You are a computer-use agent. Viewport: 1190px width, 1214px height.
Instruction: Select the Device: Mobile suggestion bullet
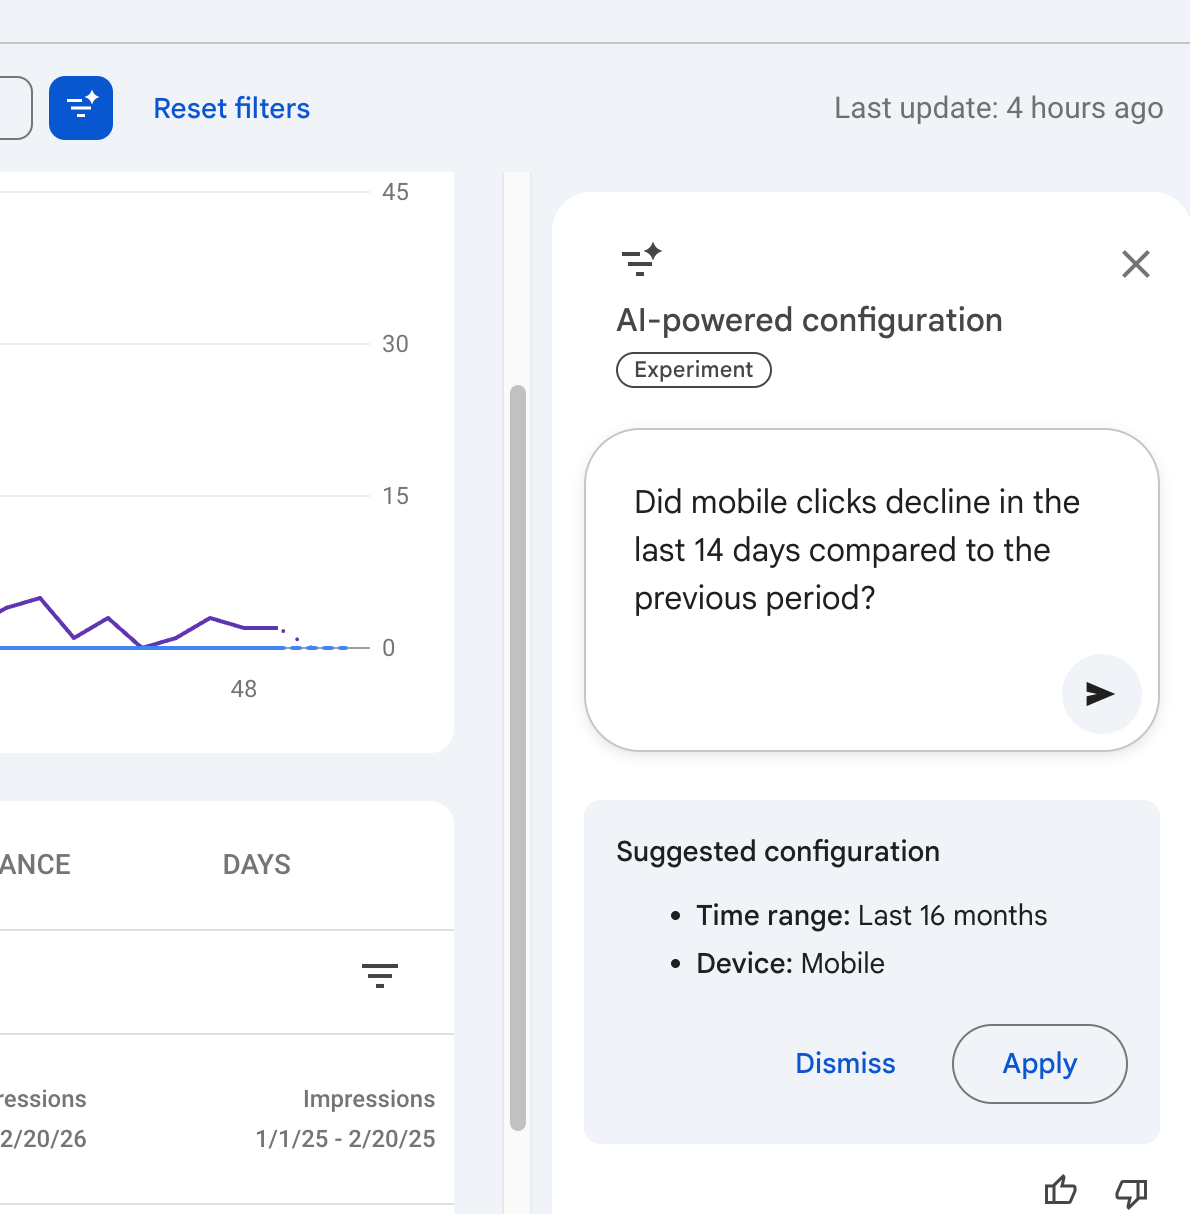[790, 963]
